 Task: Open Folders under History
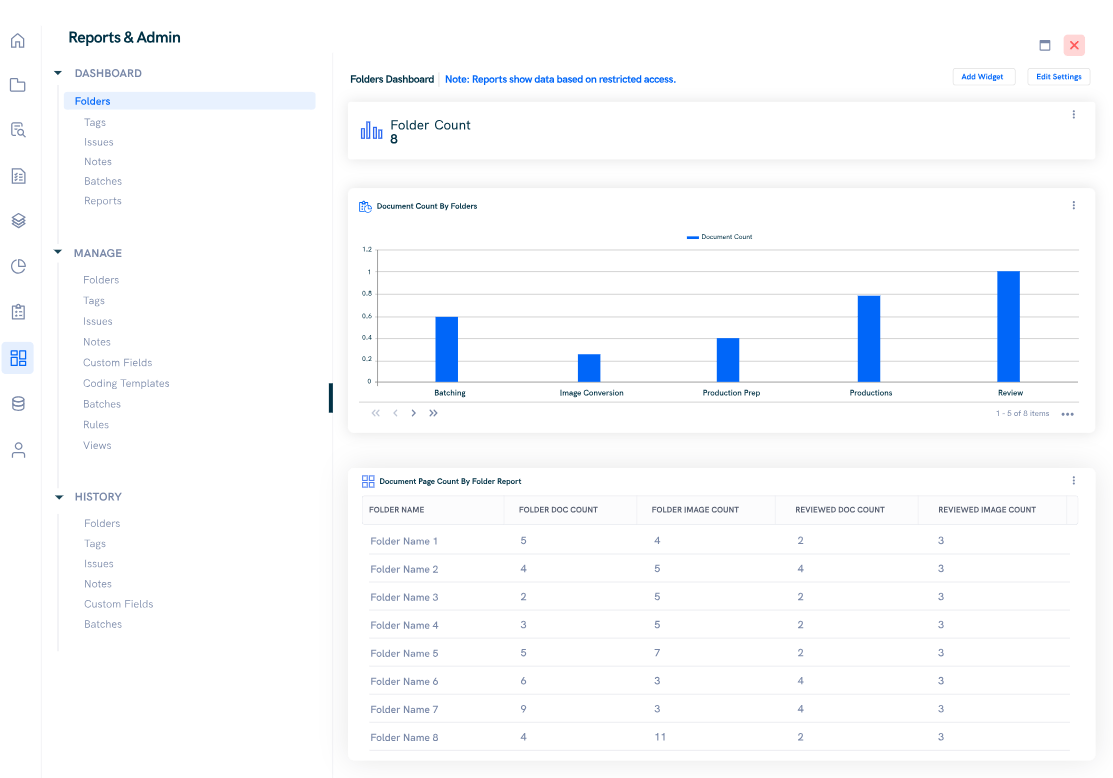coord(102,523)
